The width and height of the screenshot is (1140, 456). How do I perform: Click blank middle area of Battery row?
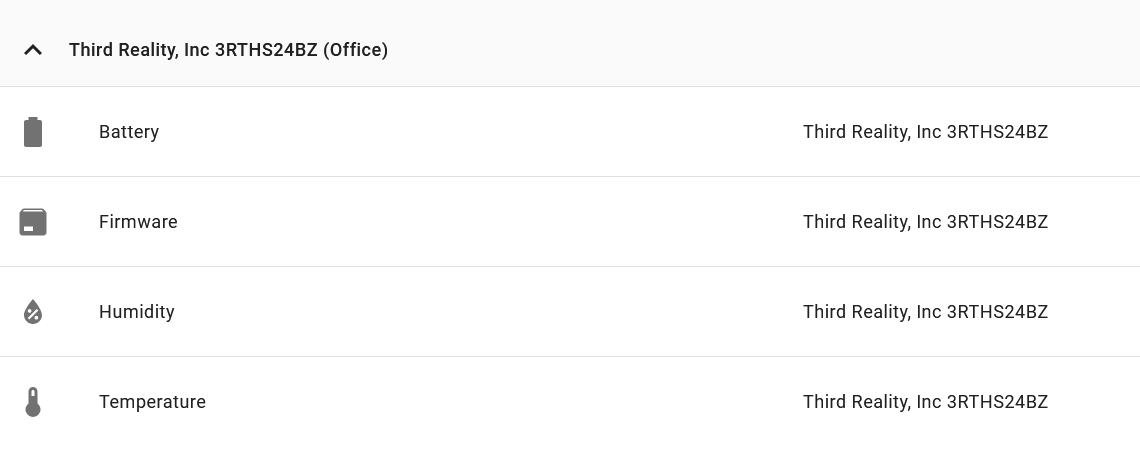pos(480,132)
